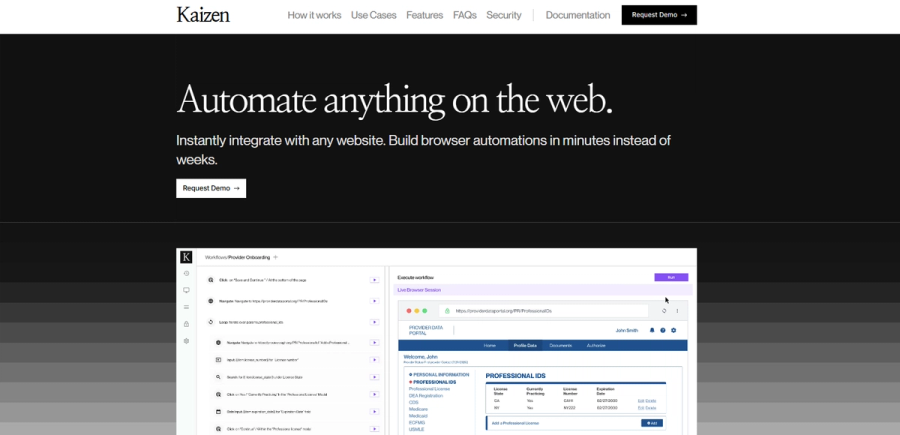The image size is (900, 435).
Task: Switch to the Authorize tab
Action: click(596, 345)
